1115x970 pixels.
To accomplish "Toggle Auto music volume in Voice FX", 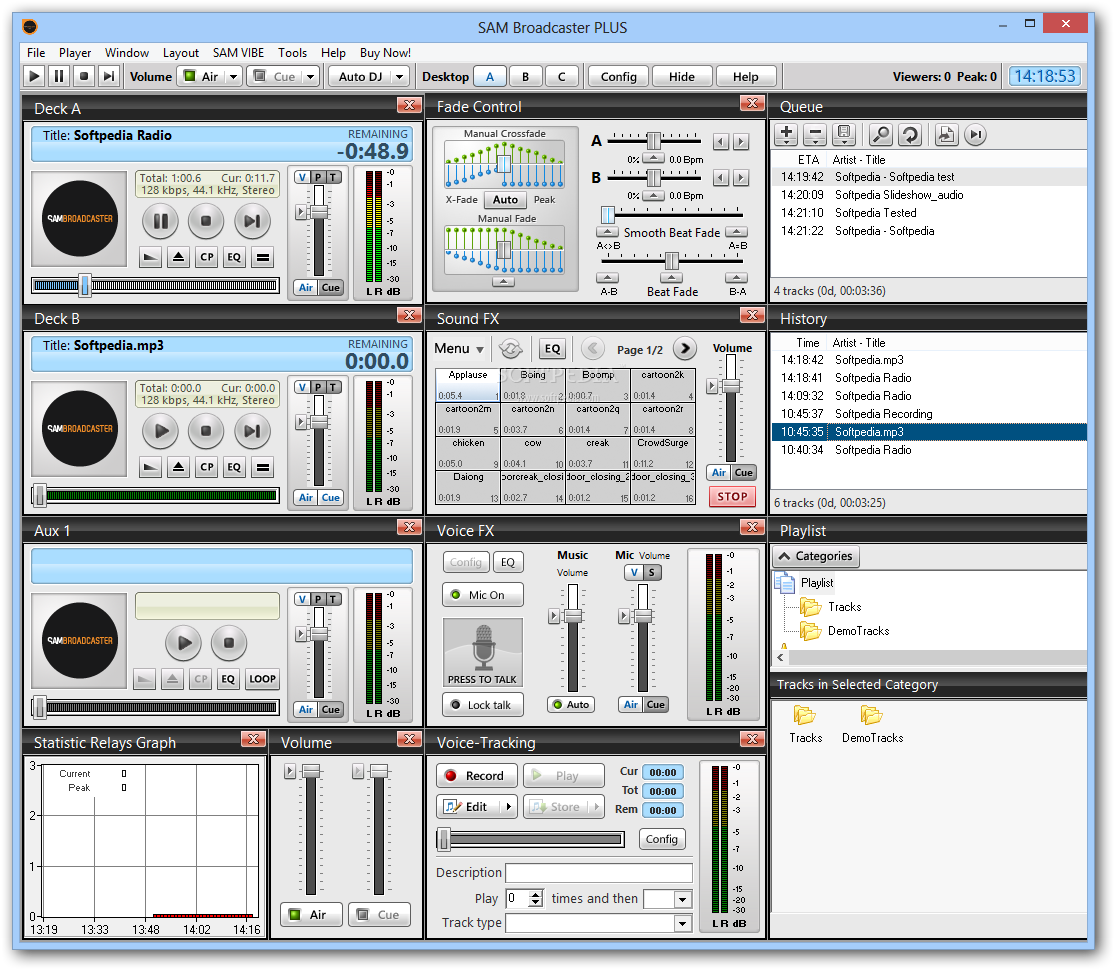I will tap(571, 705).
